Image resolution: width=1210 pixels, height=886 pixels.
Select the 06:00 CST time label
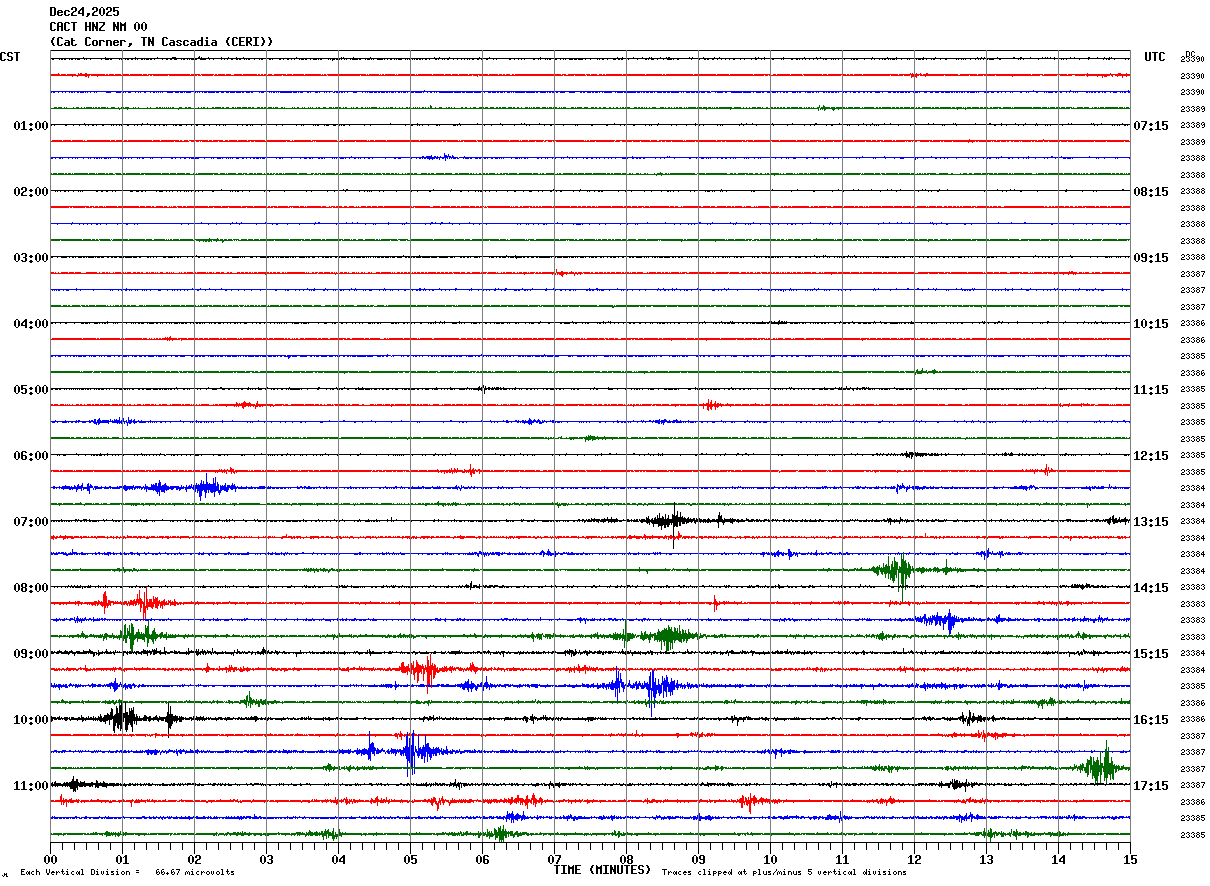click(31, 456)
